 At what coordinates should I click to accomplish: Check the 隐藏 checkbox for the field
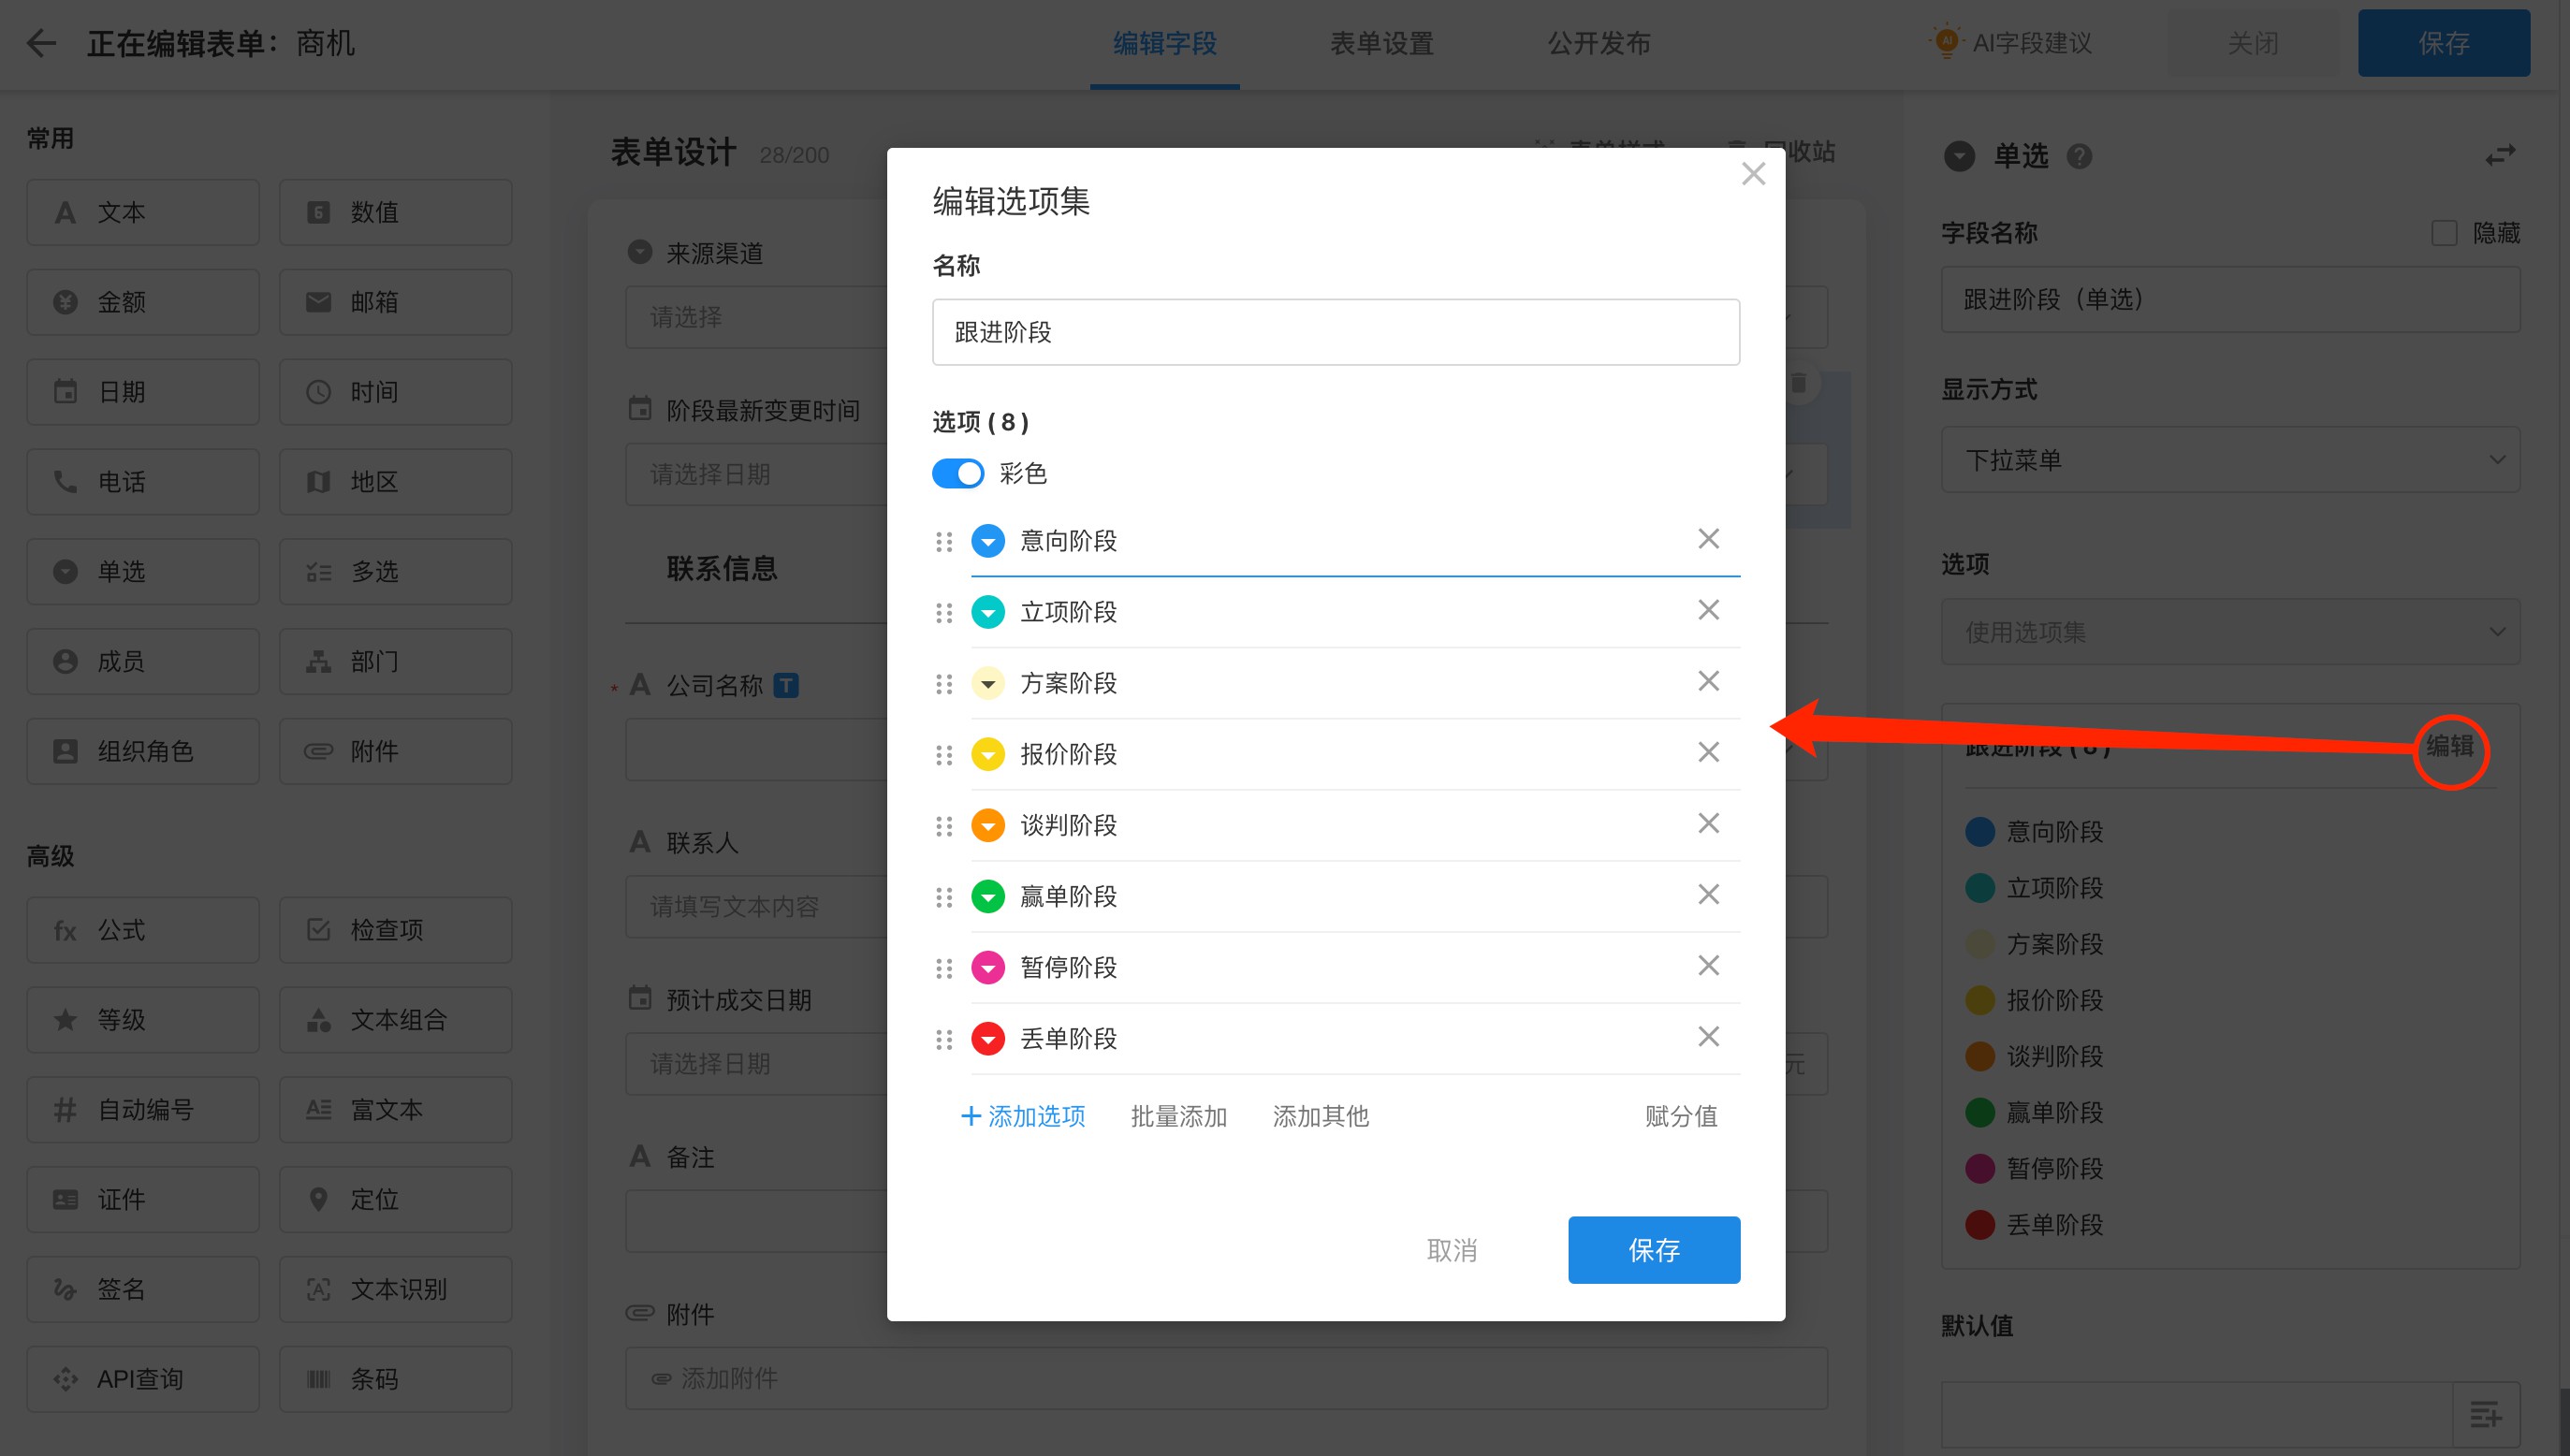(2444, 233)
